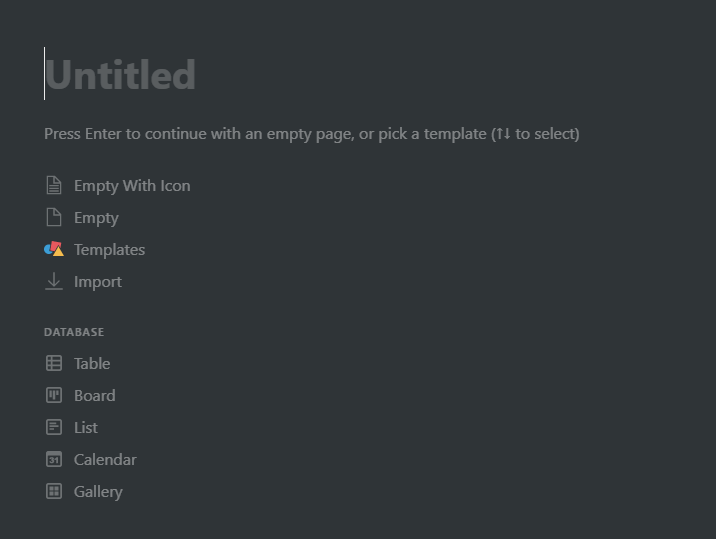The width and height of the screenshot is (716, 539).
Task: Click the blank Empty page icon
Action: pyautogui.click(x=54, y=218)
